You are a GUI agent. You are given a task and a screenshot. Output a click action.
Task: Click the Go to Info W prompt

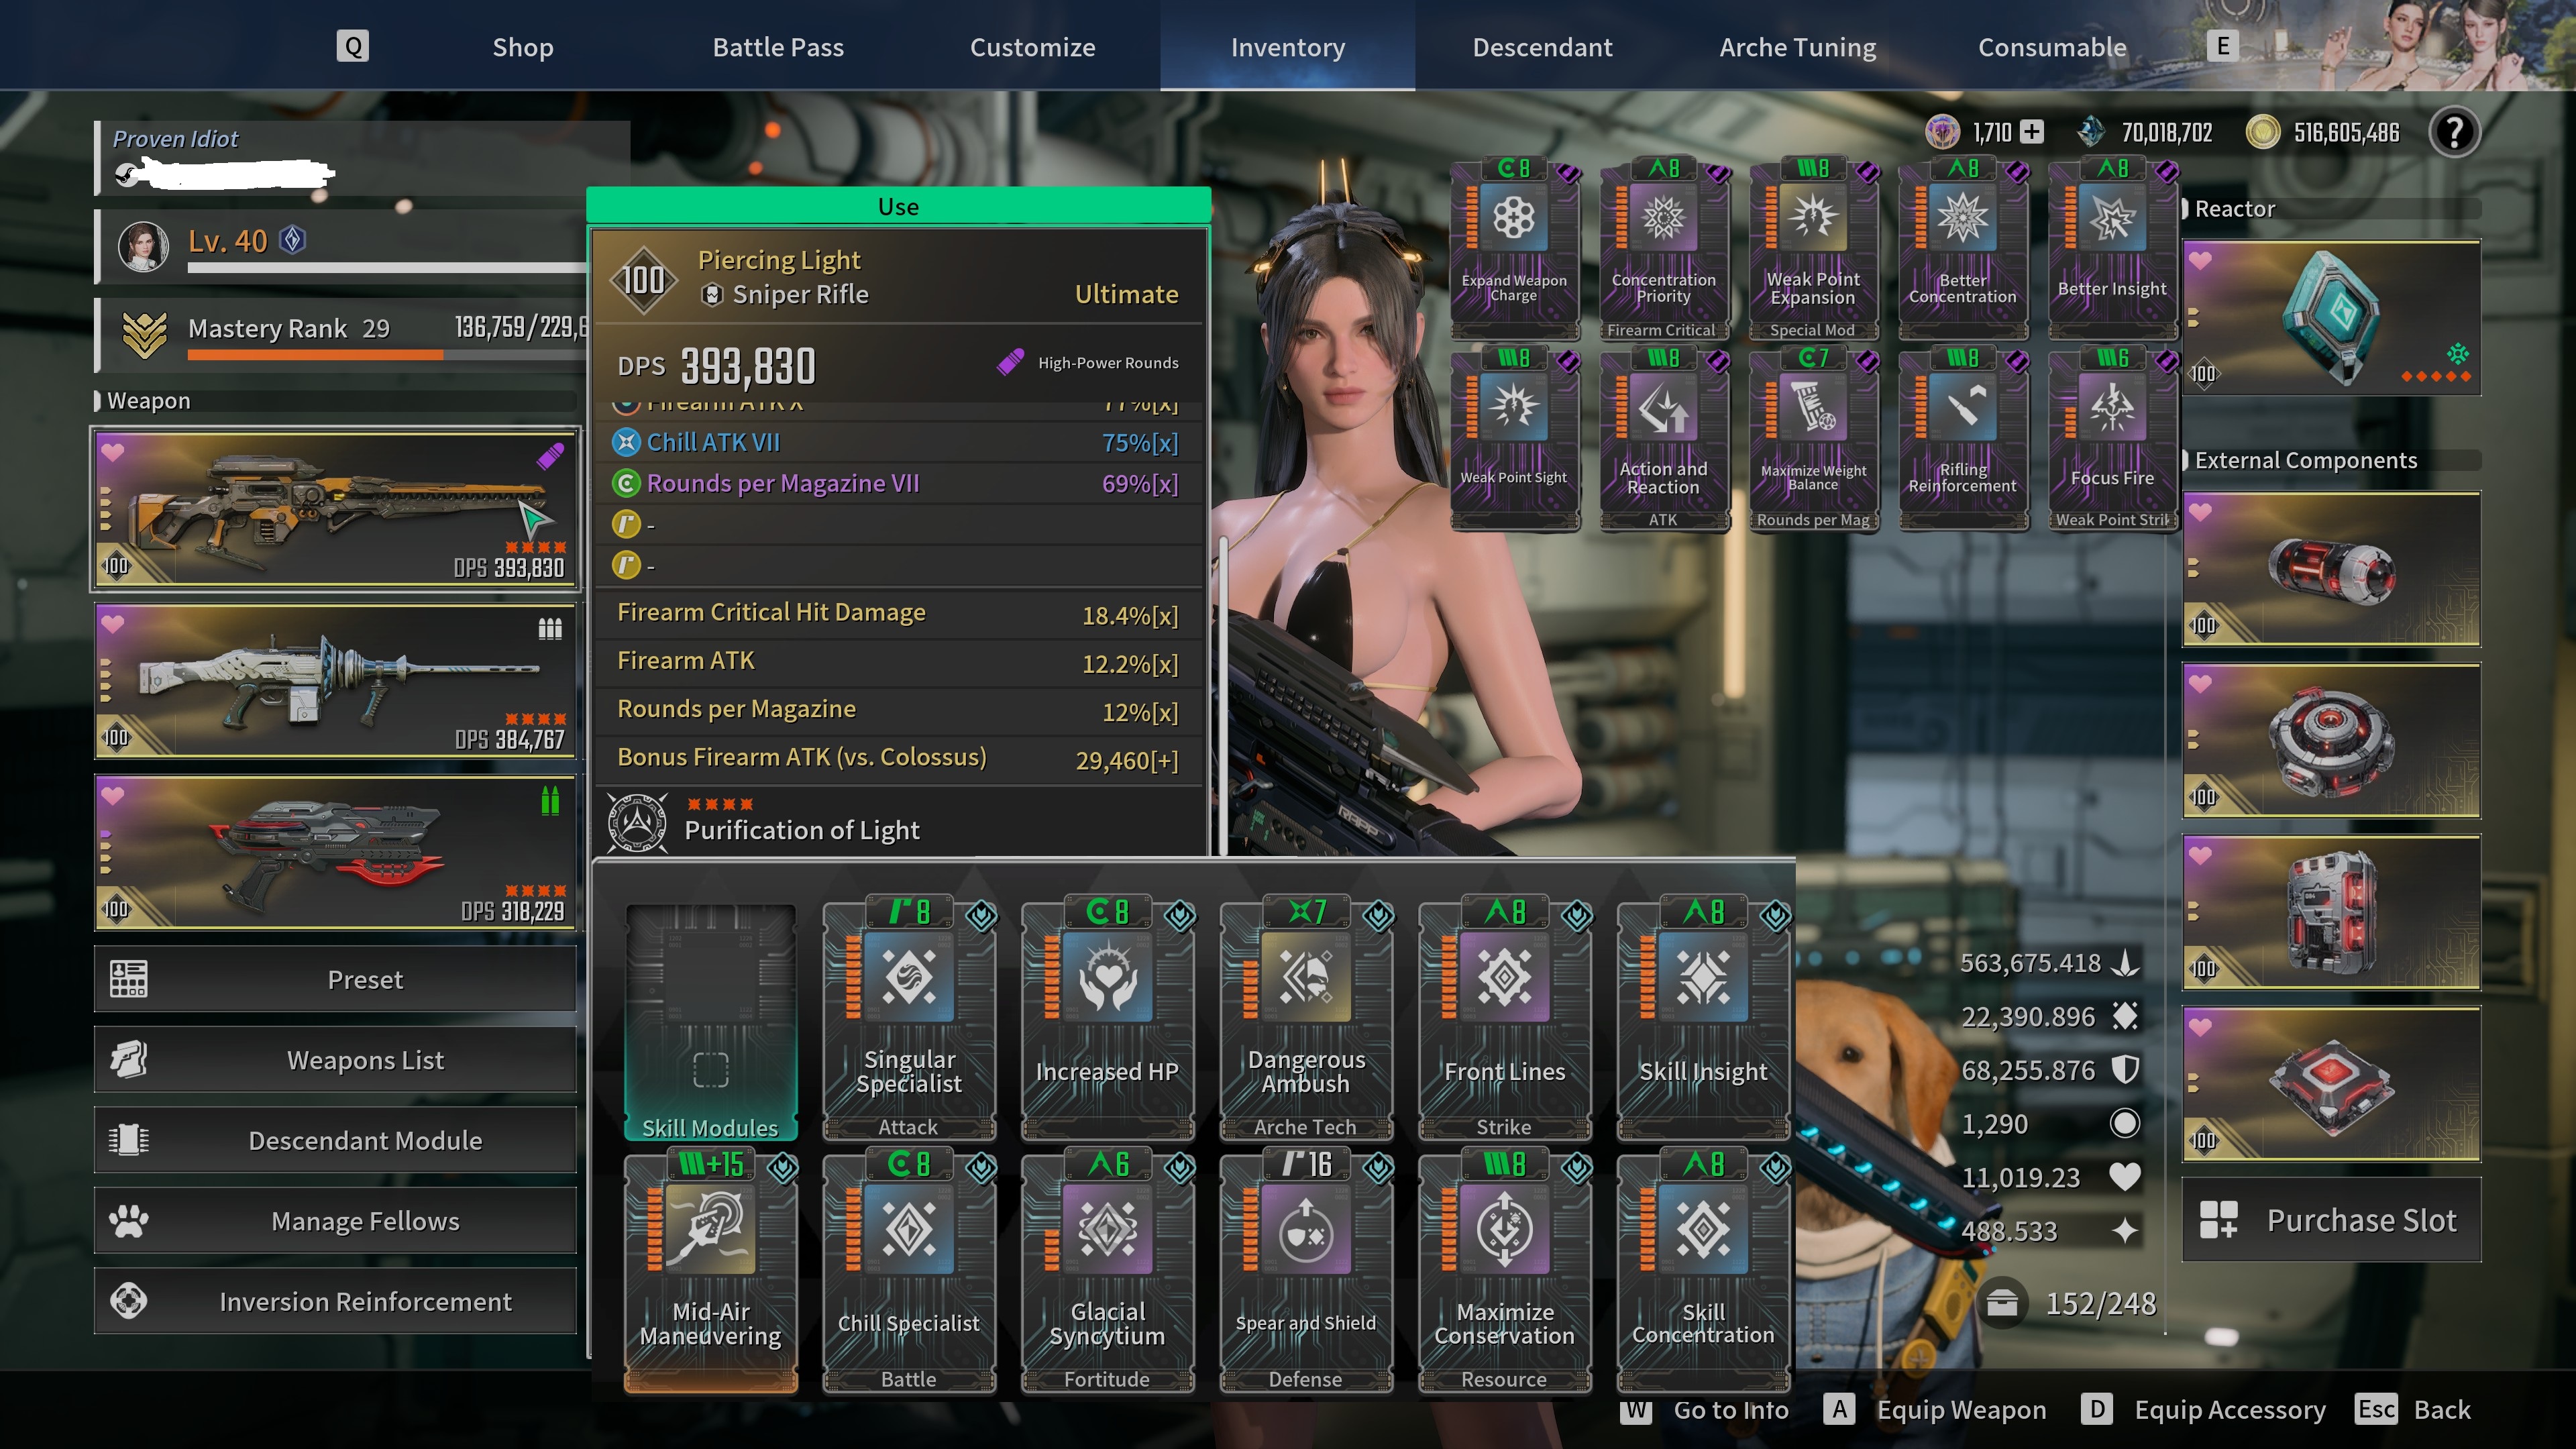1704,1410
